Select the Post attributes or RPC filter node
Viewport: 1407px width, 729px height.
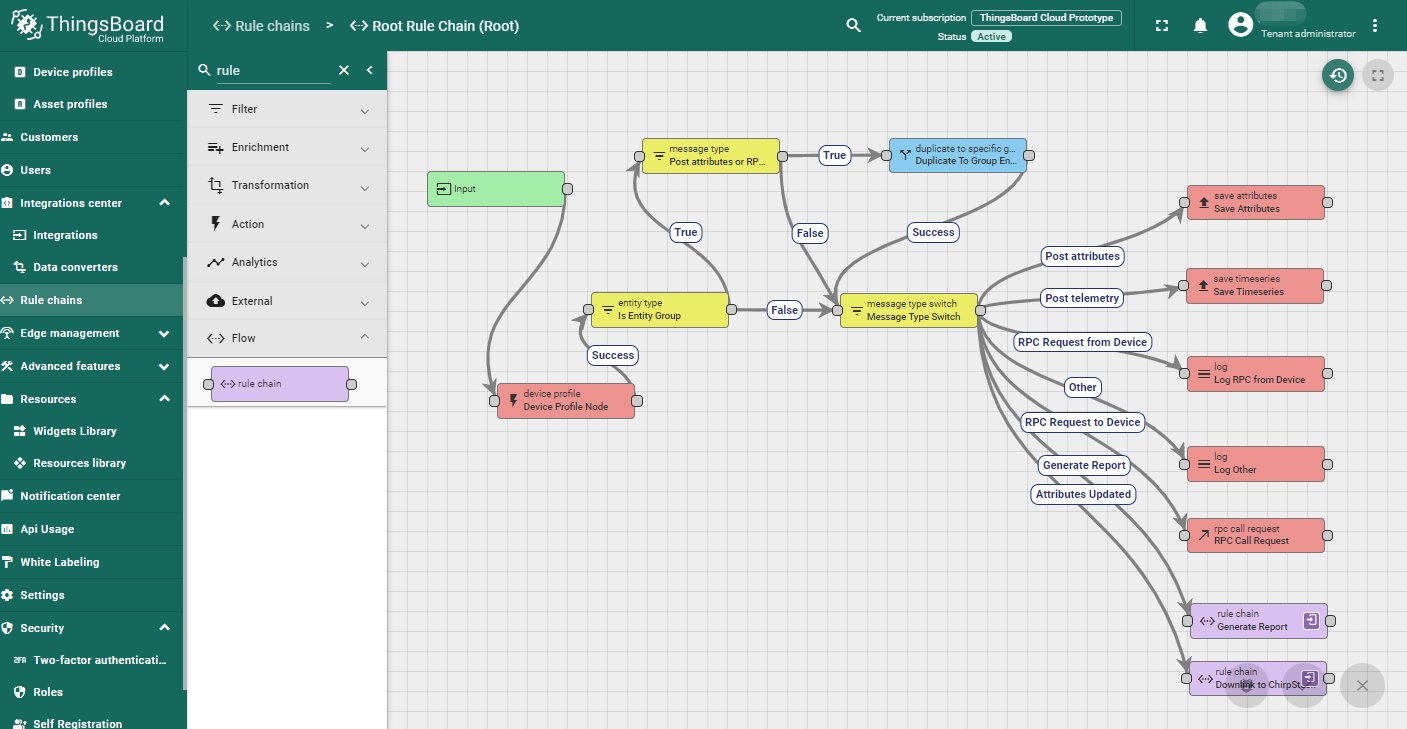click(x=711, y=155)
